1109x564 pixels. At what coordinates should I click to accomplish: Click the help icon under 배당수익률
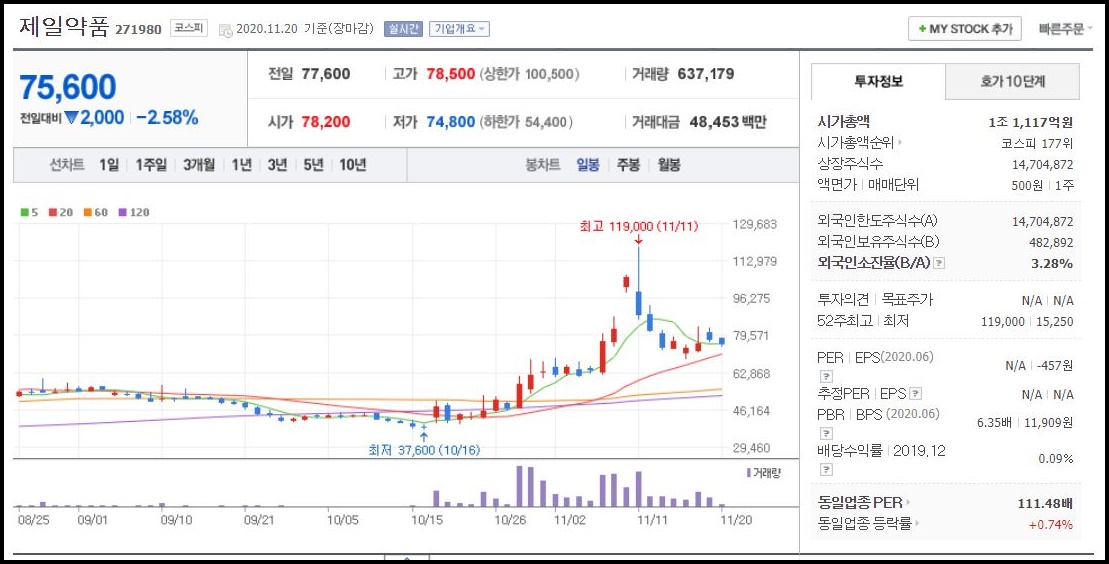(x=825, y=470)
